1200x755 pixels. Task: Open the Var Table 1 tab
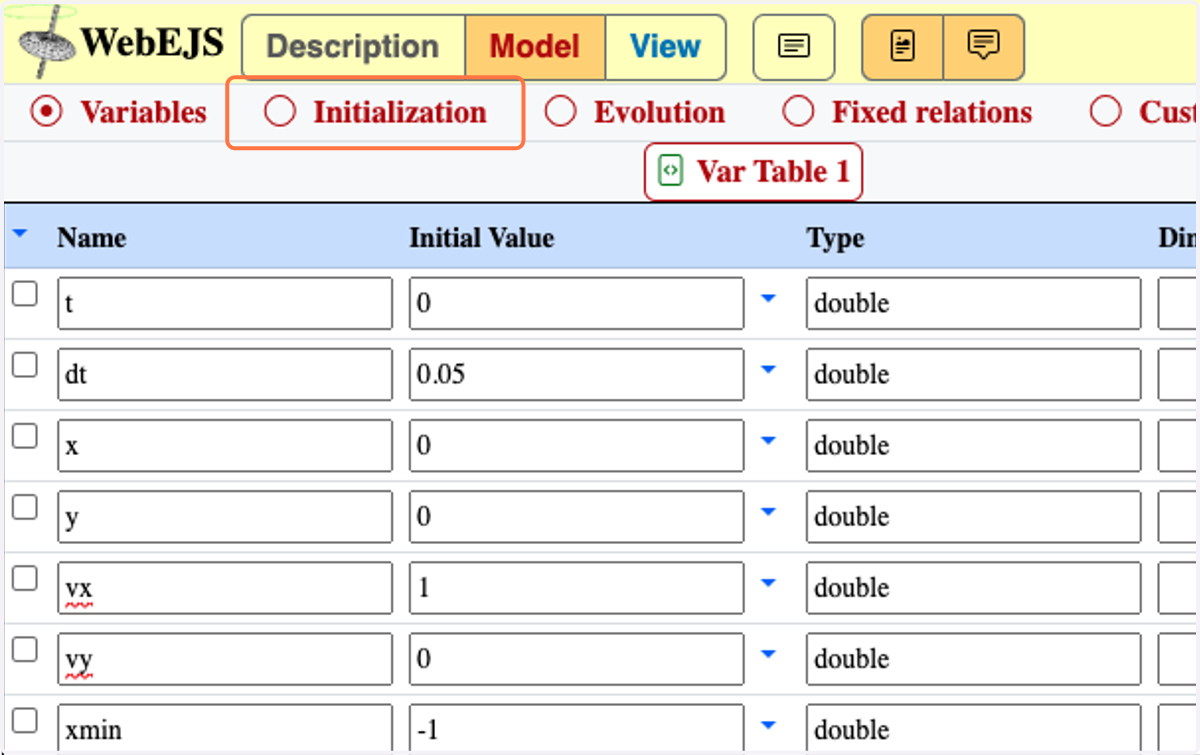click(x=753, y=172)
